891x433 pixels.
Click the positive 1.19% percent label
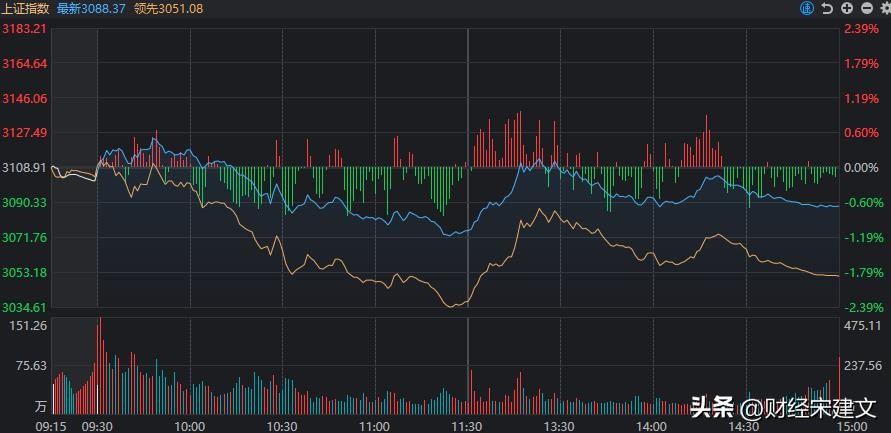861,98
